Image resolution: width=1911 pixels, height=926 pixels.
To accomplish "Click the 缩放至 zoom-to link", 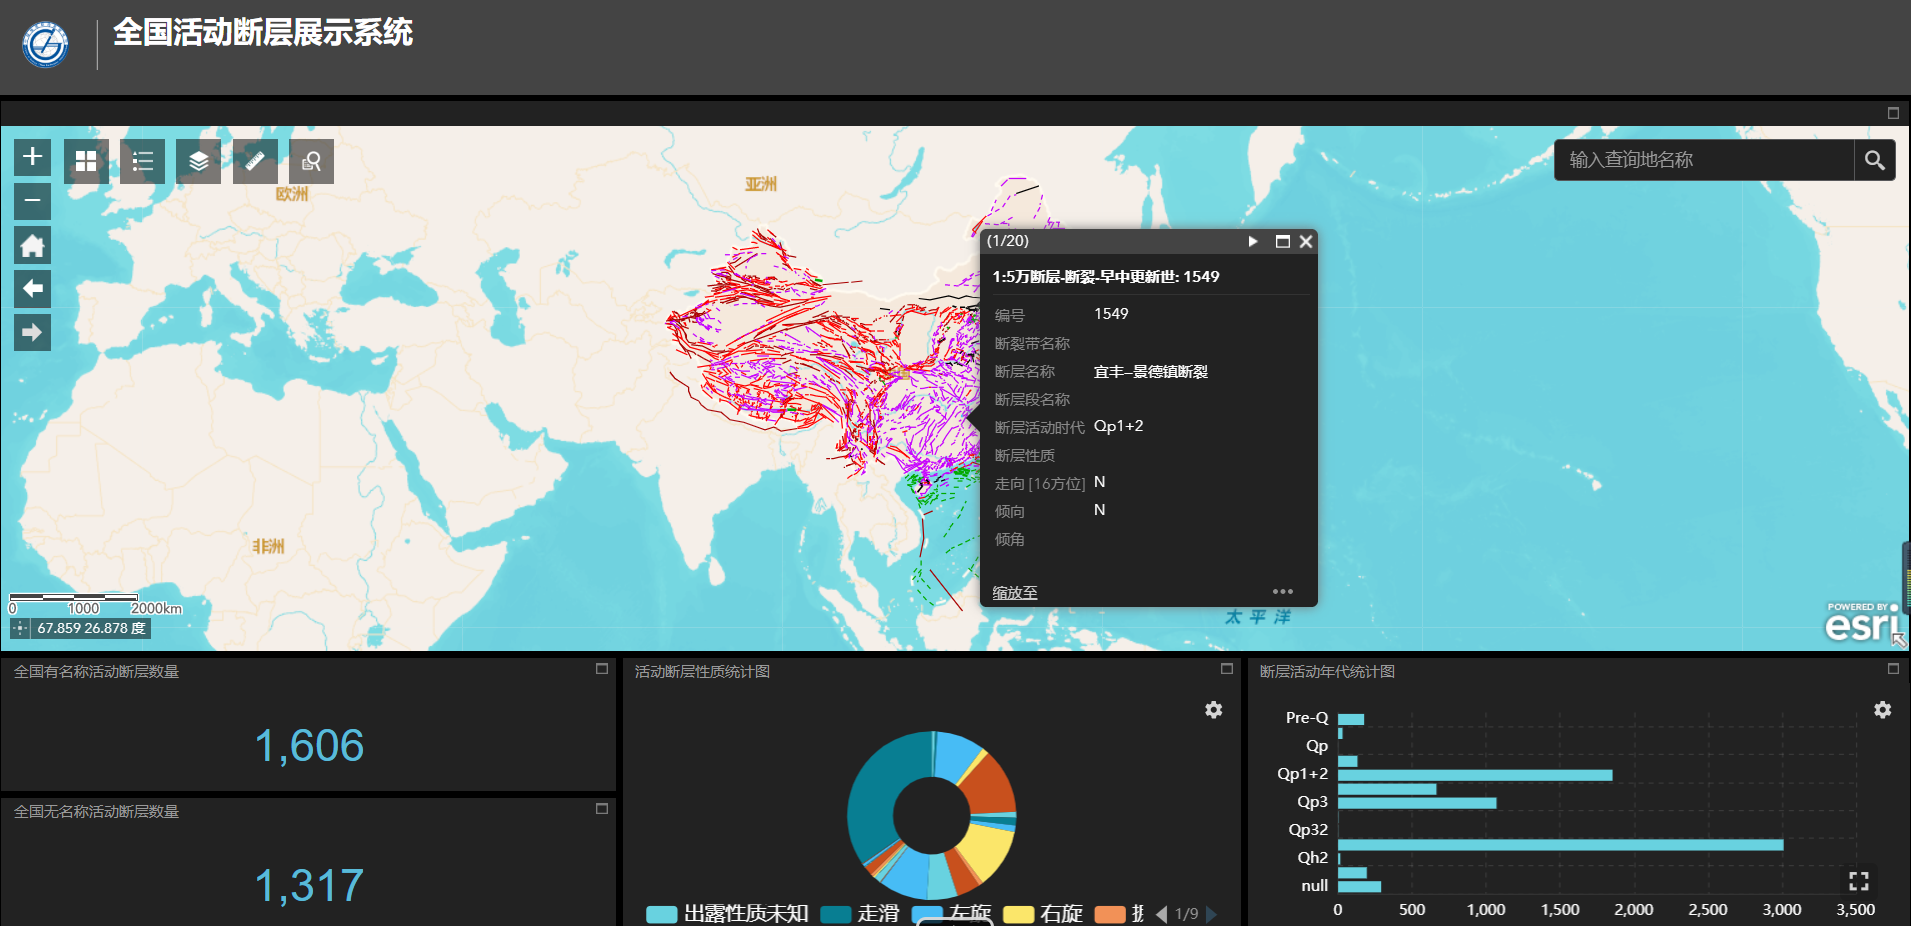I will point(1014,593).
